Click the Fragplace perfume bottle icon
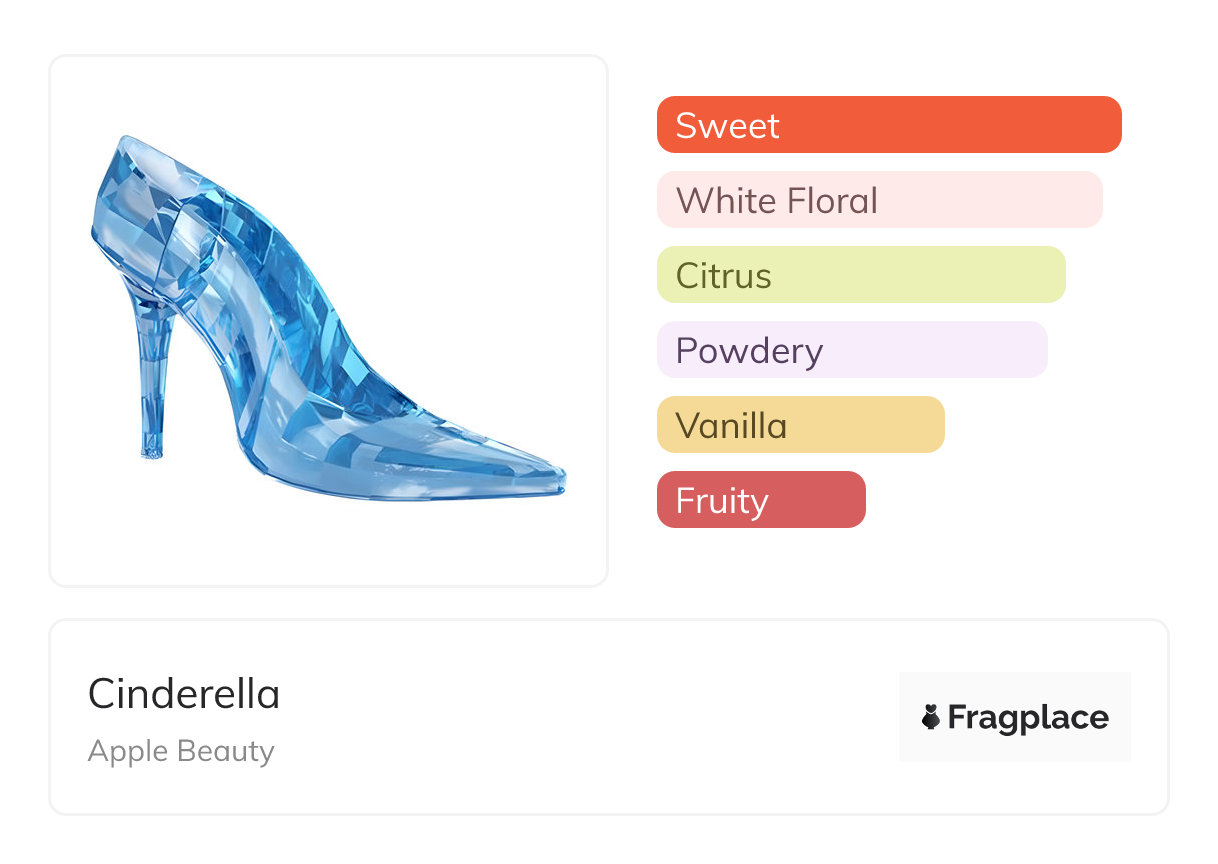1218x864 pixels. coord(931,717)
